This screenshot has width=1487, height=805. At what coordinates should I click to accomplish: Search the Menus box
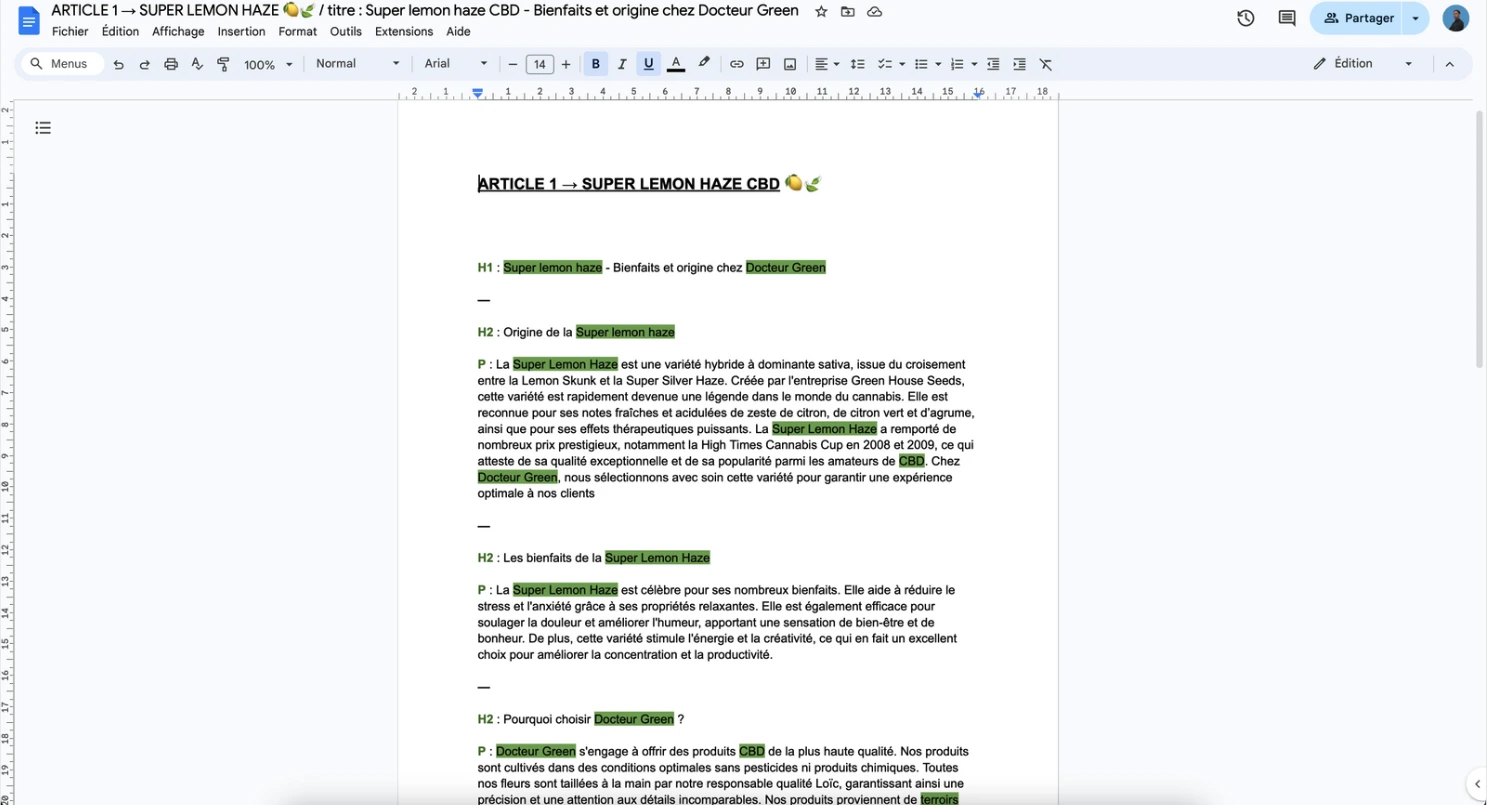tap(62, 64)
